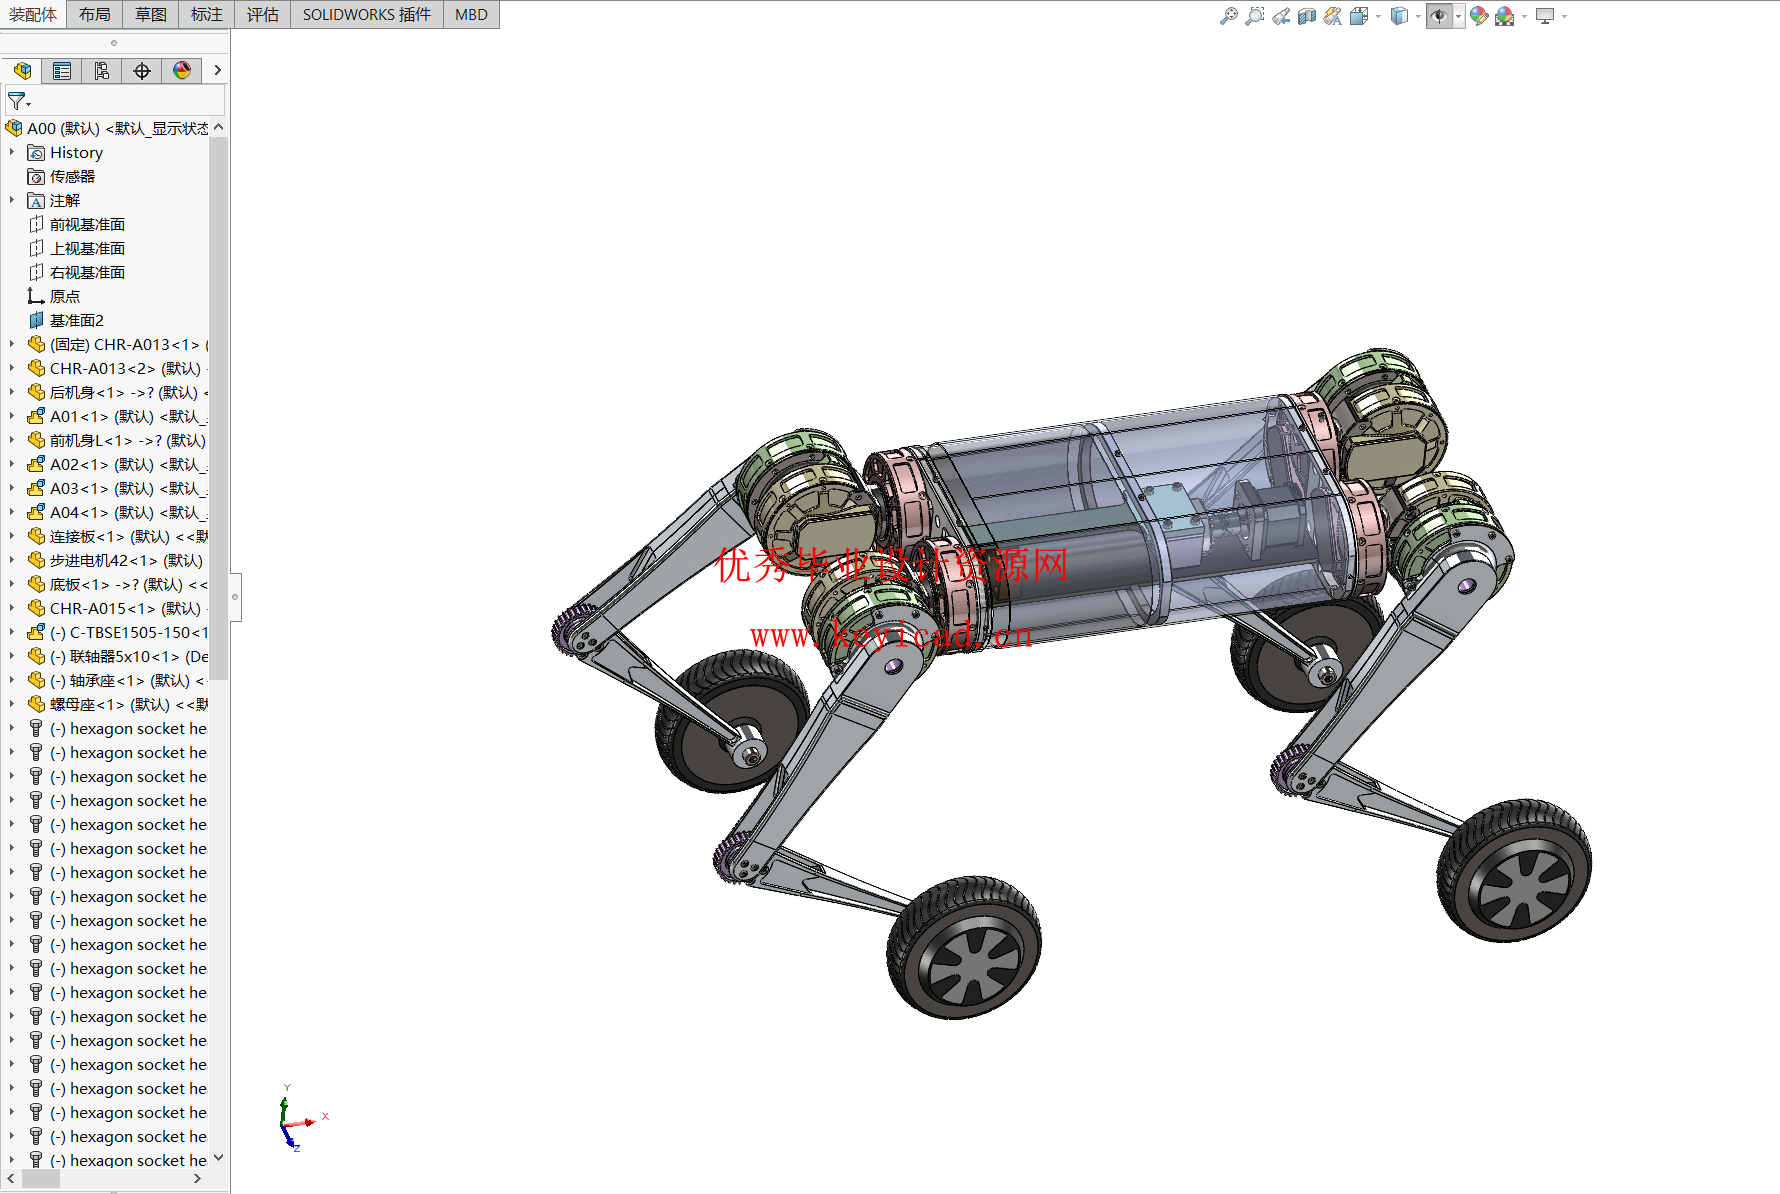Select the DimXpertManager crosshair tab
The width and height of the screenshot is (1780, 1194).
click(x=142, y=70)
